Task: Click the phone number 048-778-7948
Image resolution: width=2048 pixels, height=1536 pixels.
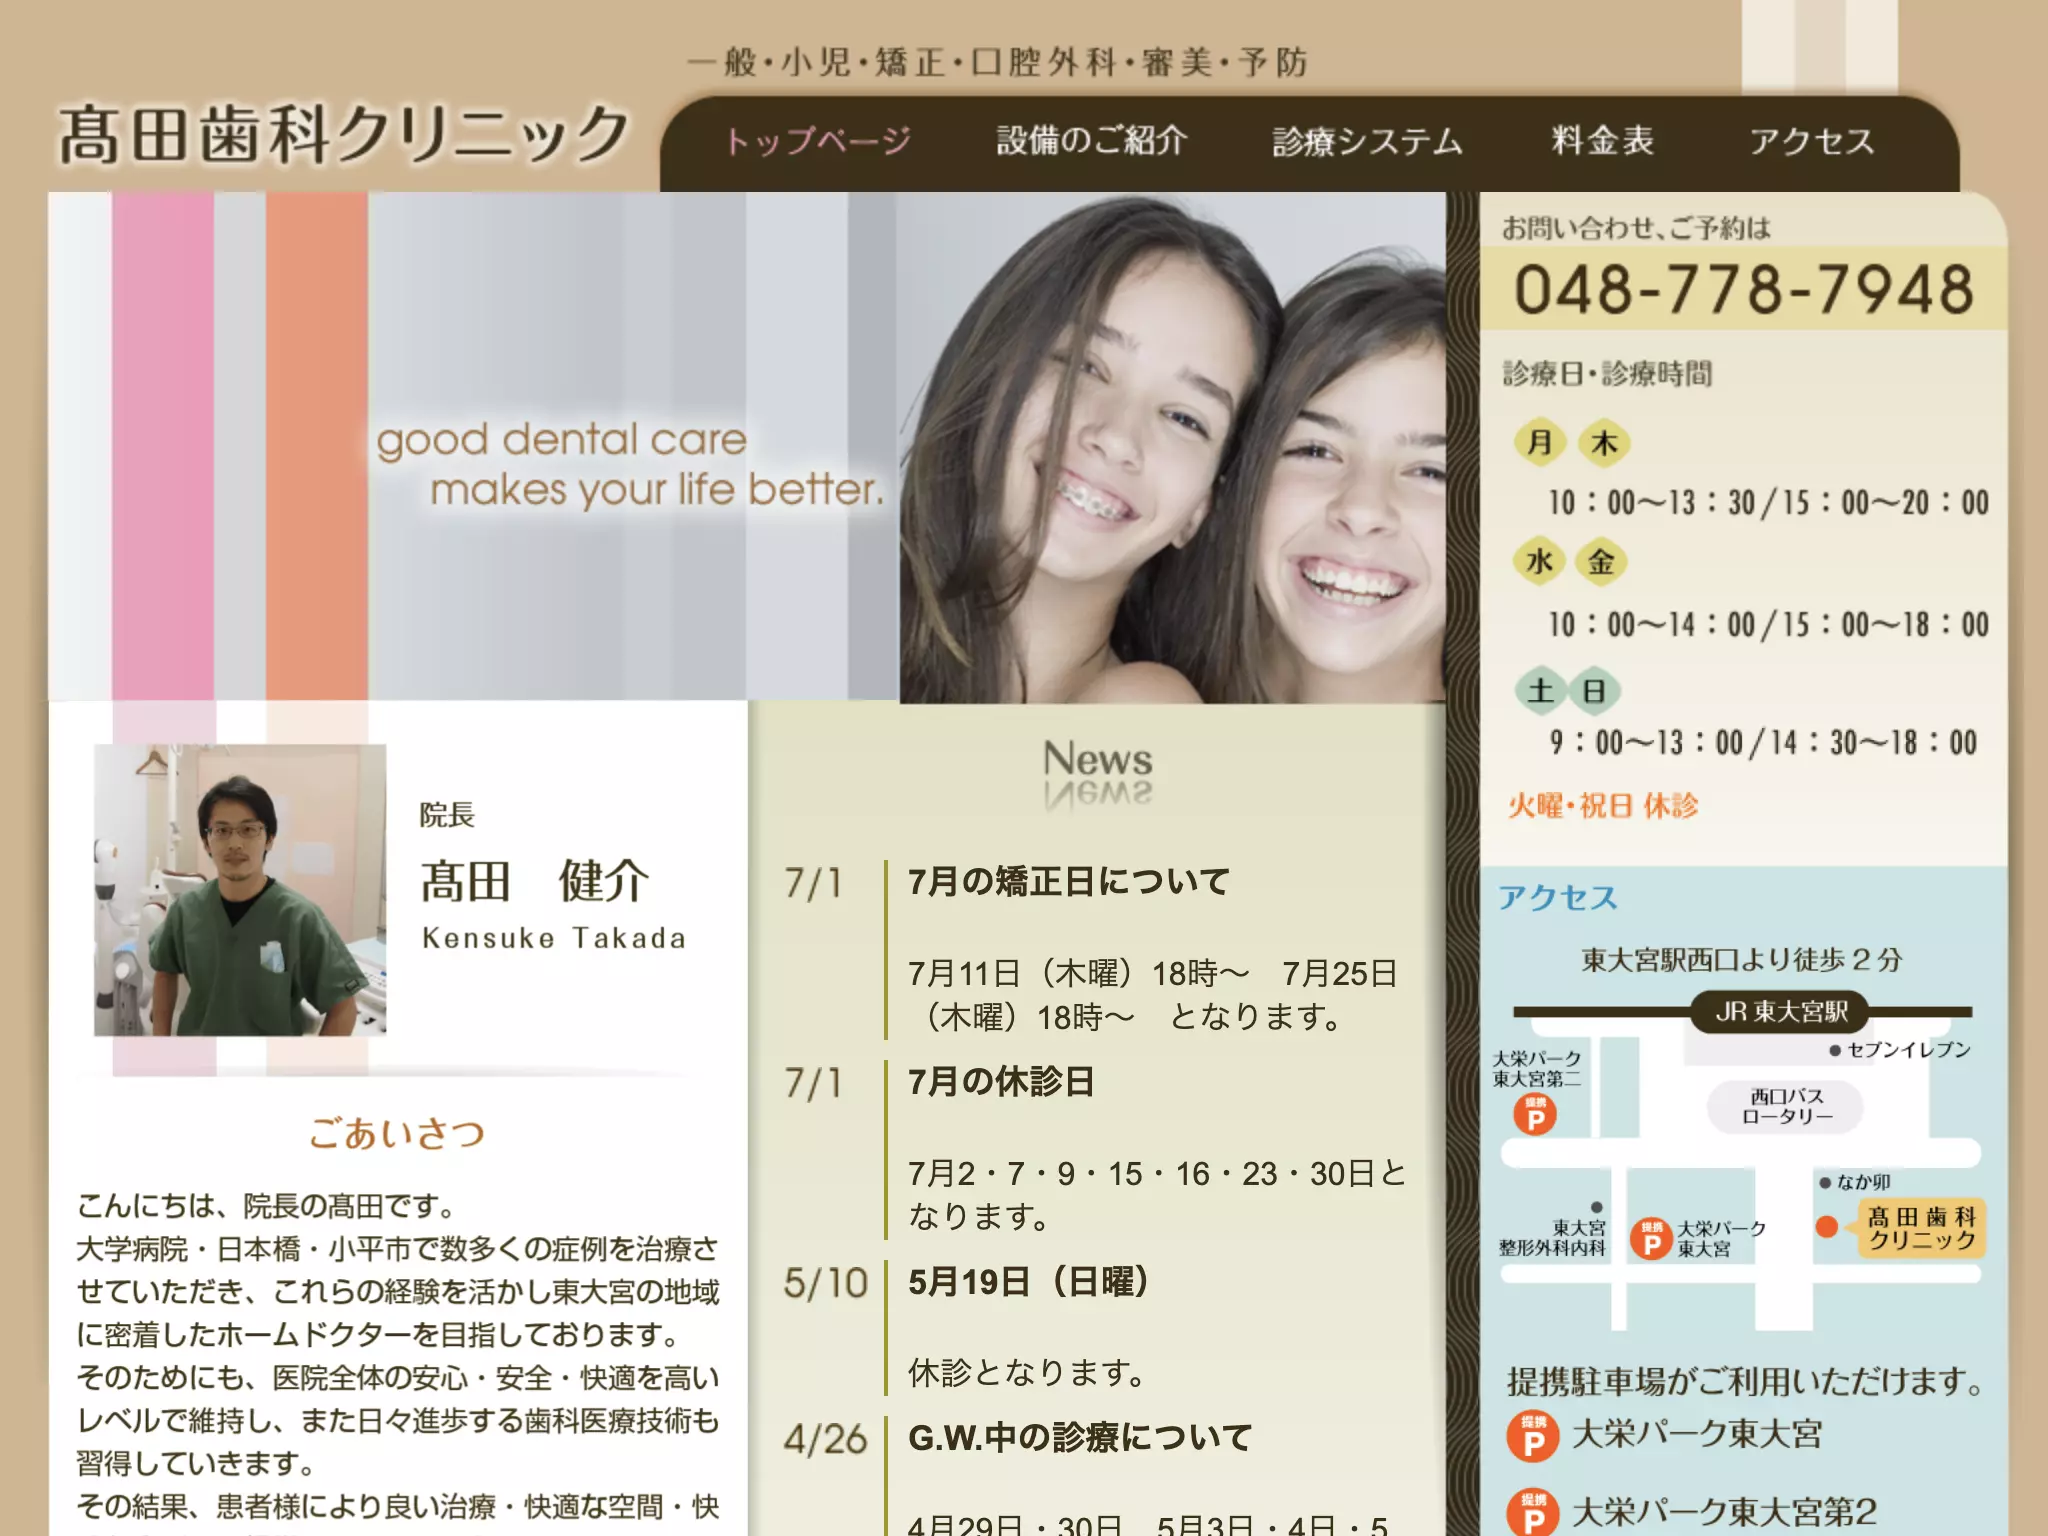Action: point(1744,291)
